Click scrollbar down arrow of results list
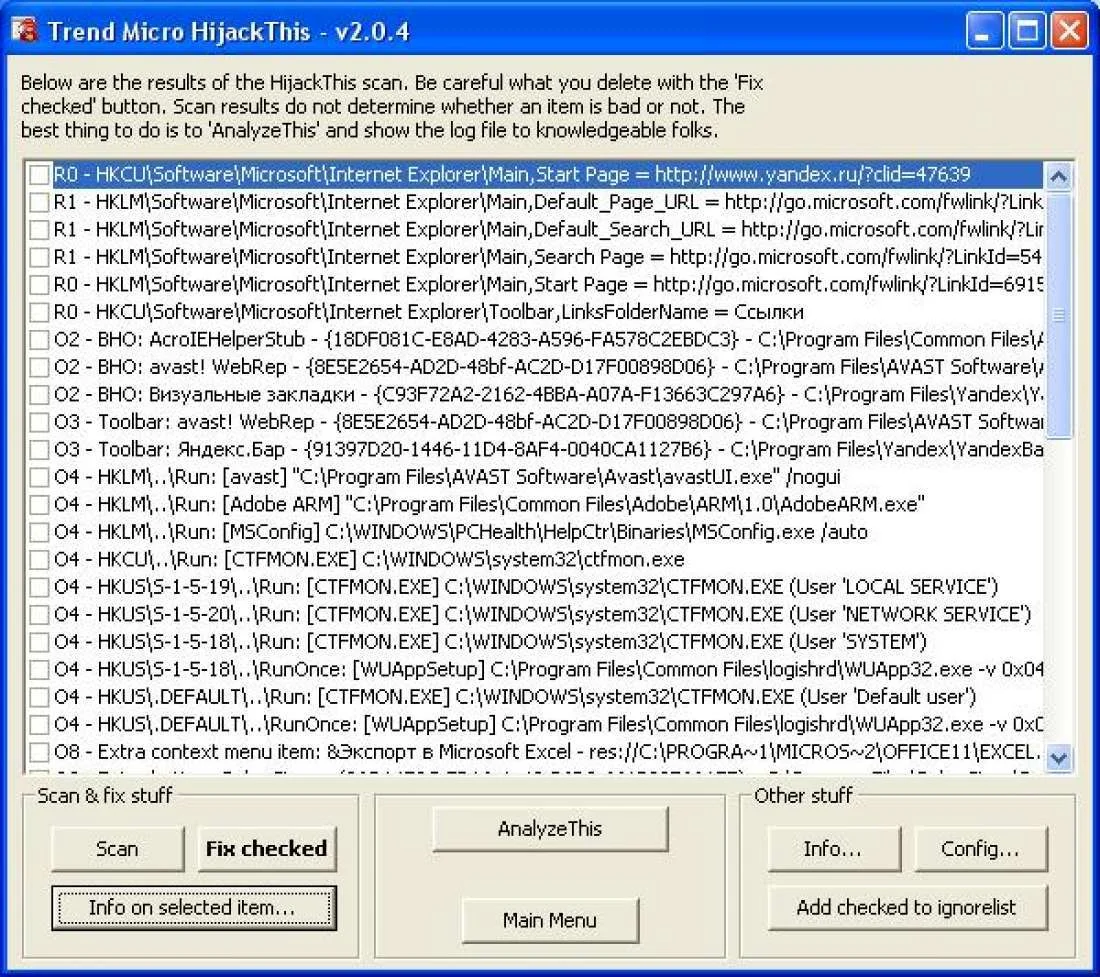This screenshot has width=1100, height=977. click(x=1059, y=757)
